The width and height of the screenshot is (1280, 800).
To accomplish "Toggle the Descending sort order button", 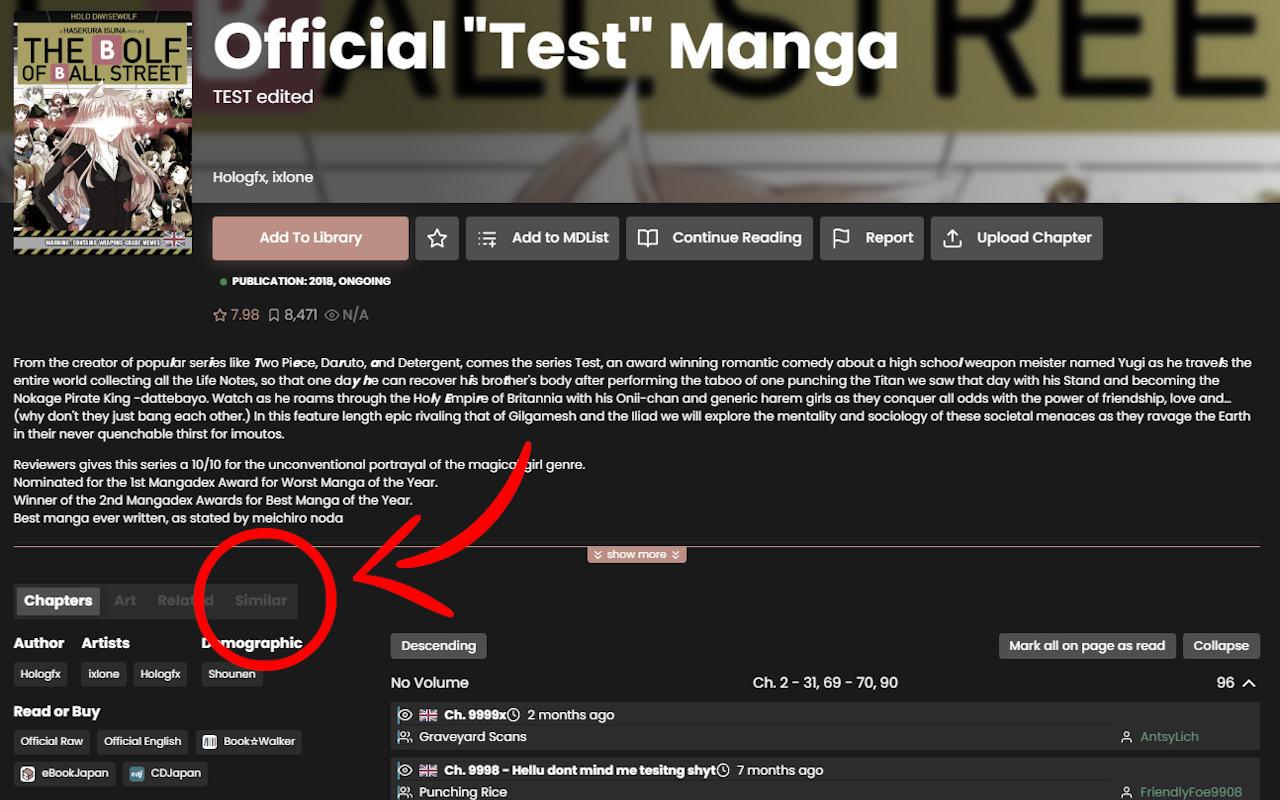I will pos(439,646).
